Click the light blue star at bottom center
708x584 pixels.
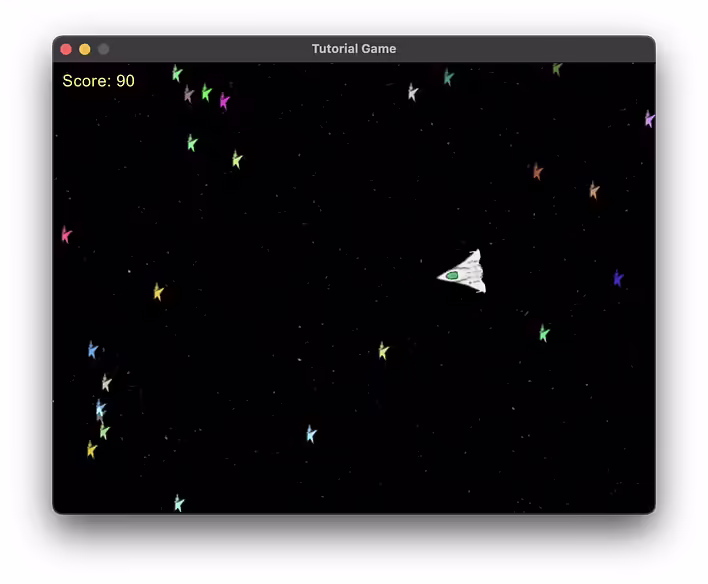(311, 434)
